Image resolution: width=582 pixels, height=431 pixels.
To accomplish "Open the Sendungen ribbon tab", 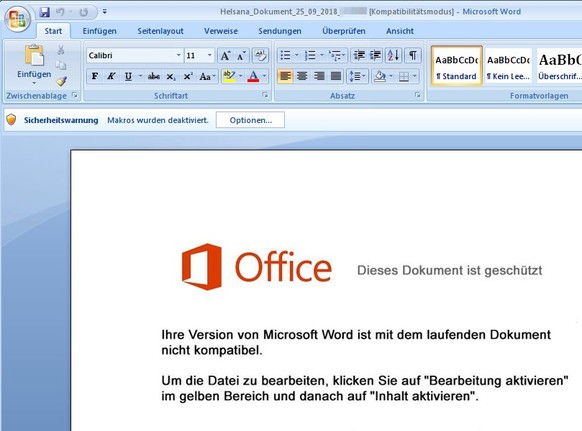I will coord(279,31).
